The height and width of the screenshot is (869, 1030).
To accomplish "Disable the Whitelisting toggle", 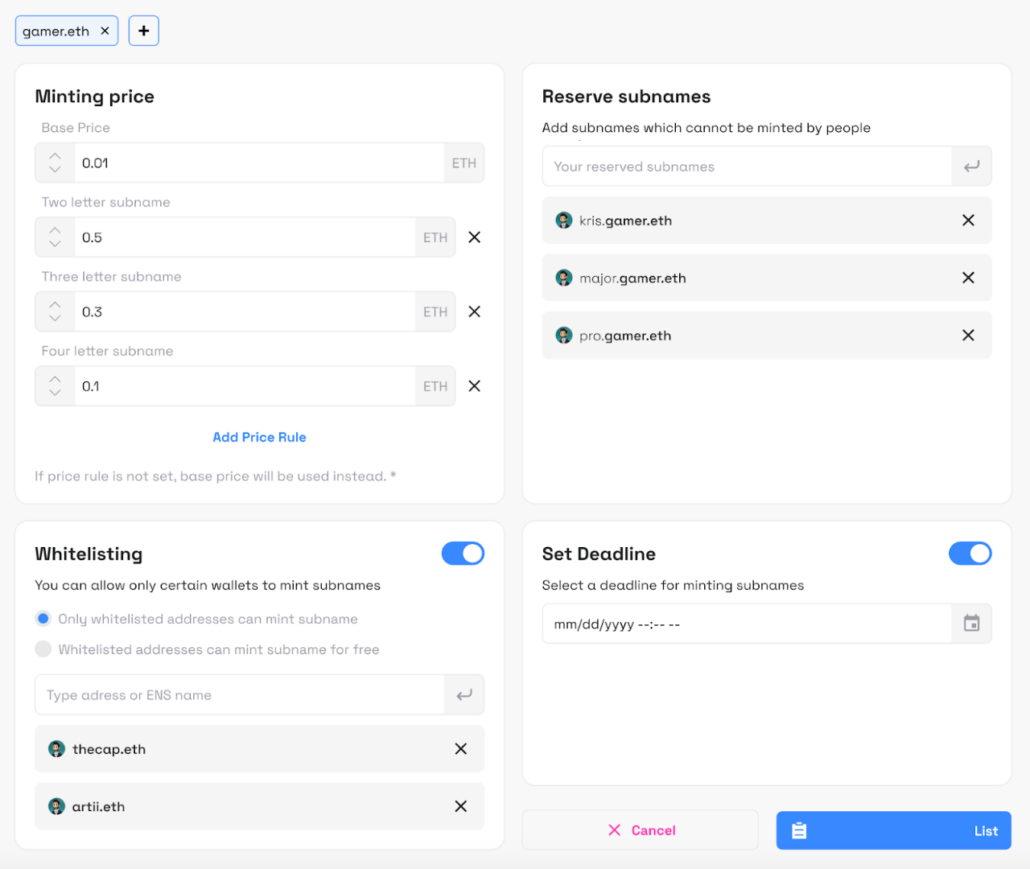I will (462, 553).
